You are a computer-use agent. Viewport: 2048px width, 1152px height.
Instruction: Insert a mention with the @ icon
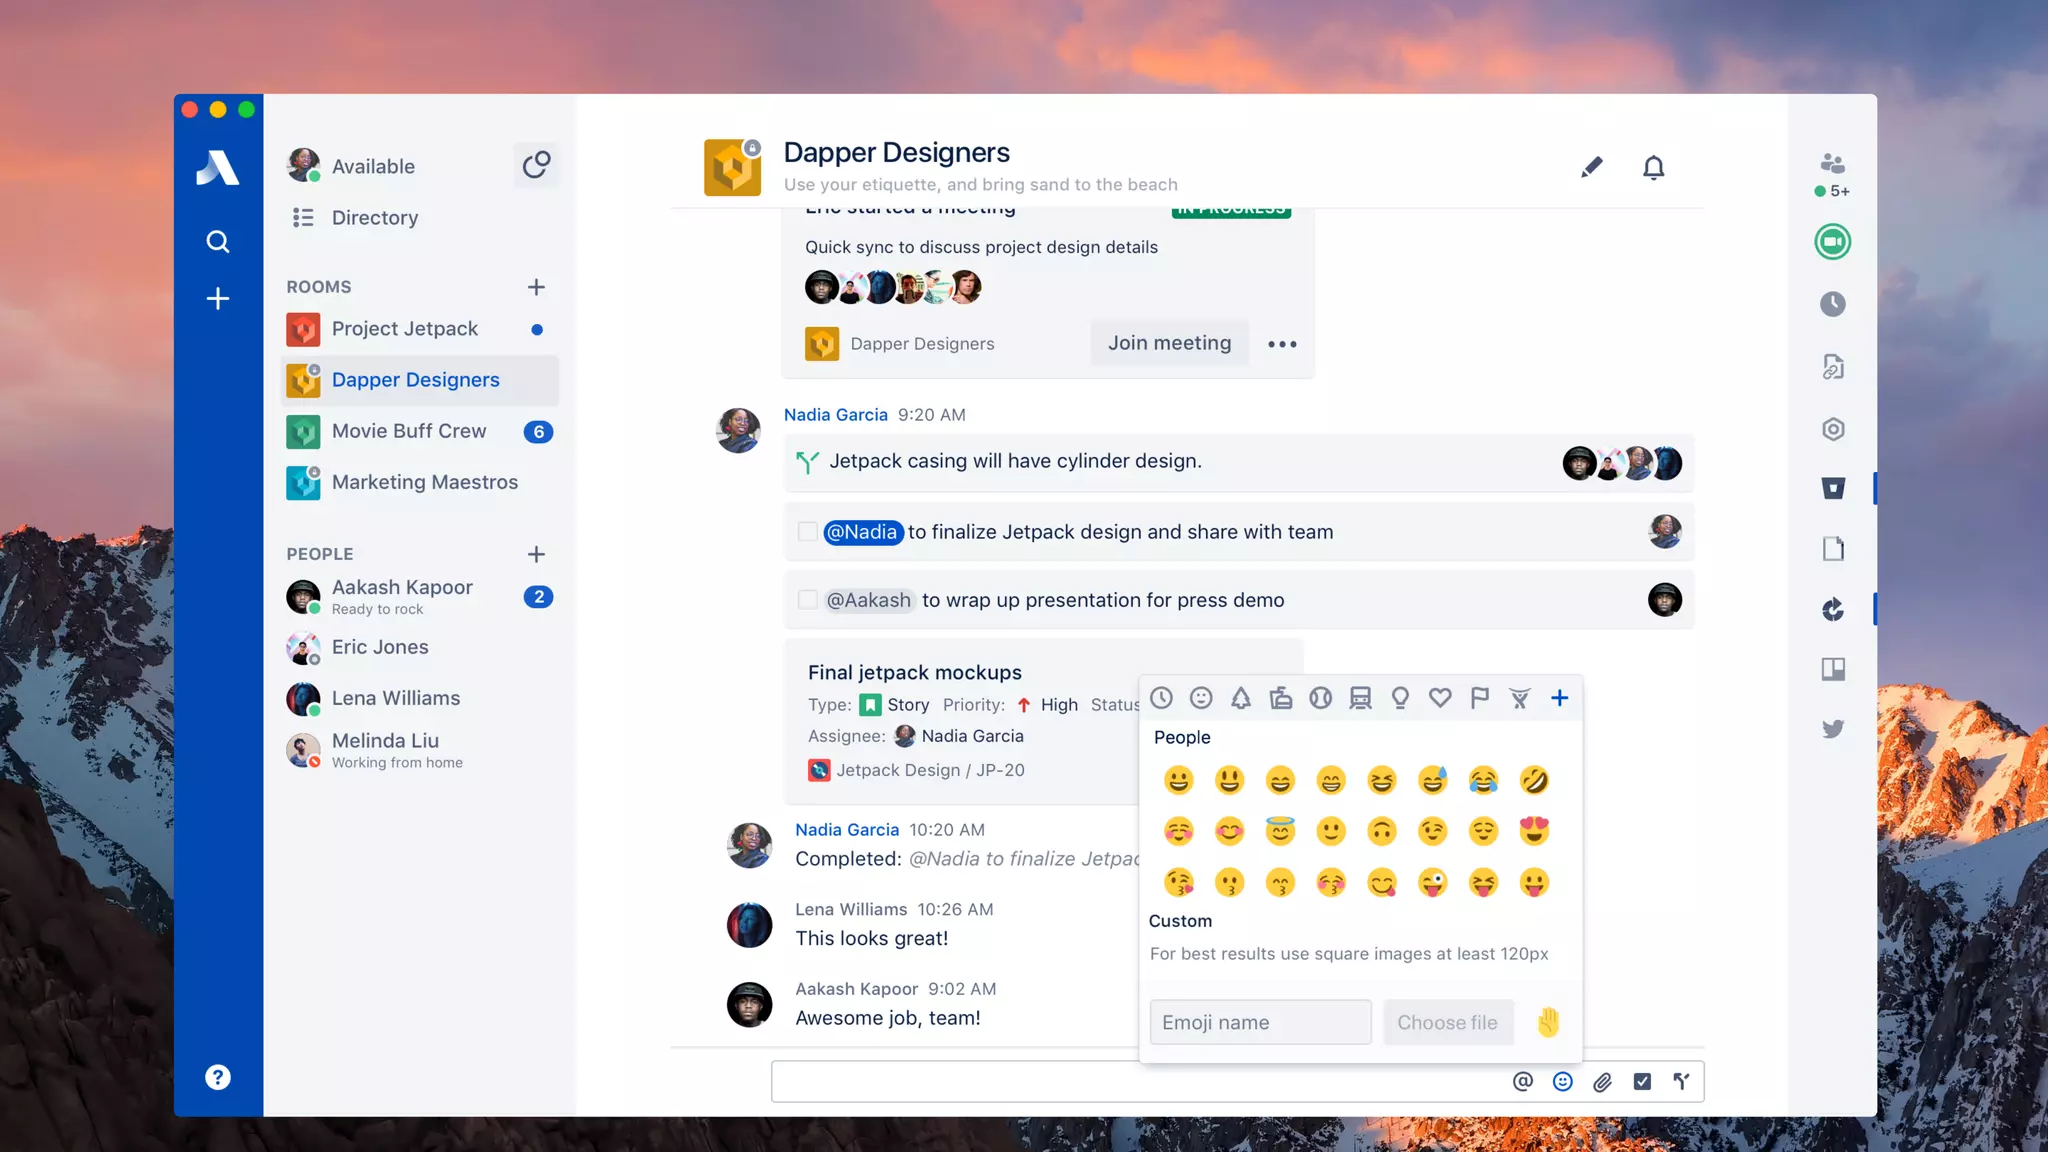1522,1081
